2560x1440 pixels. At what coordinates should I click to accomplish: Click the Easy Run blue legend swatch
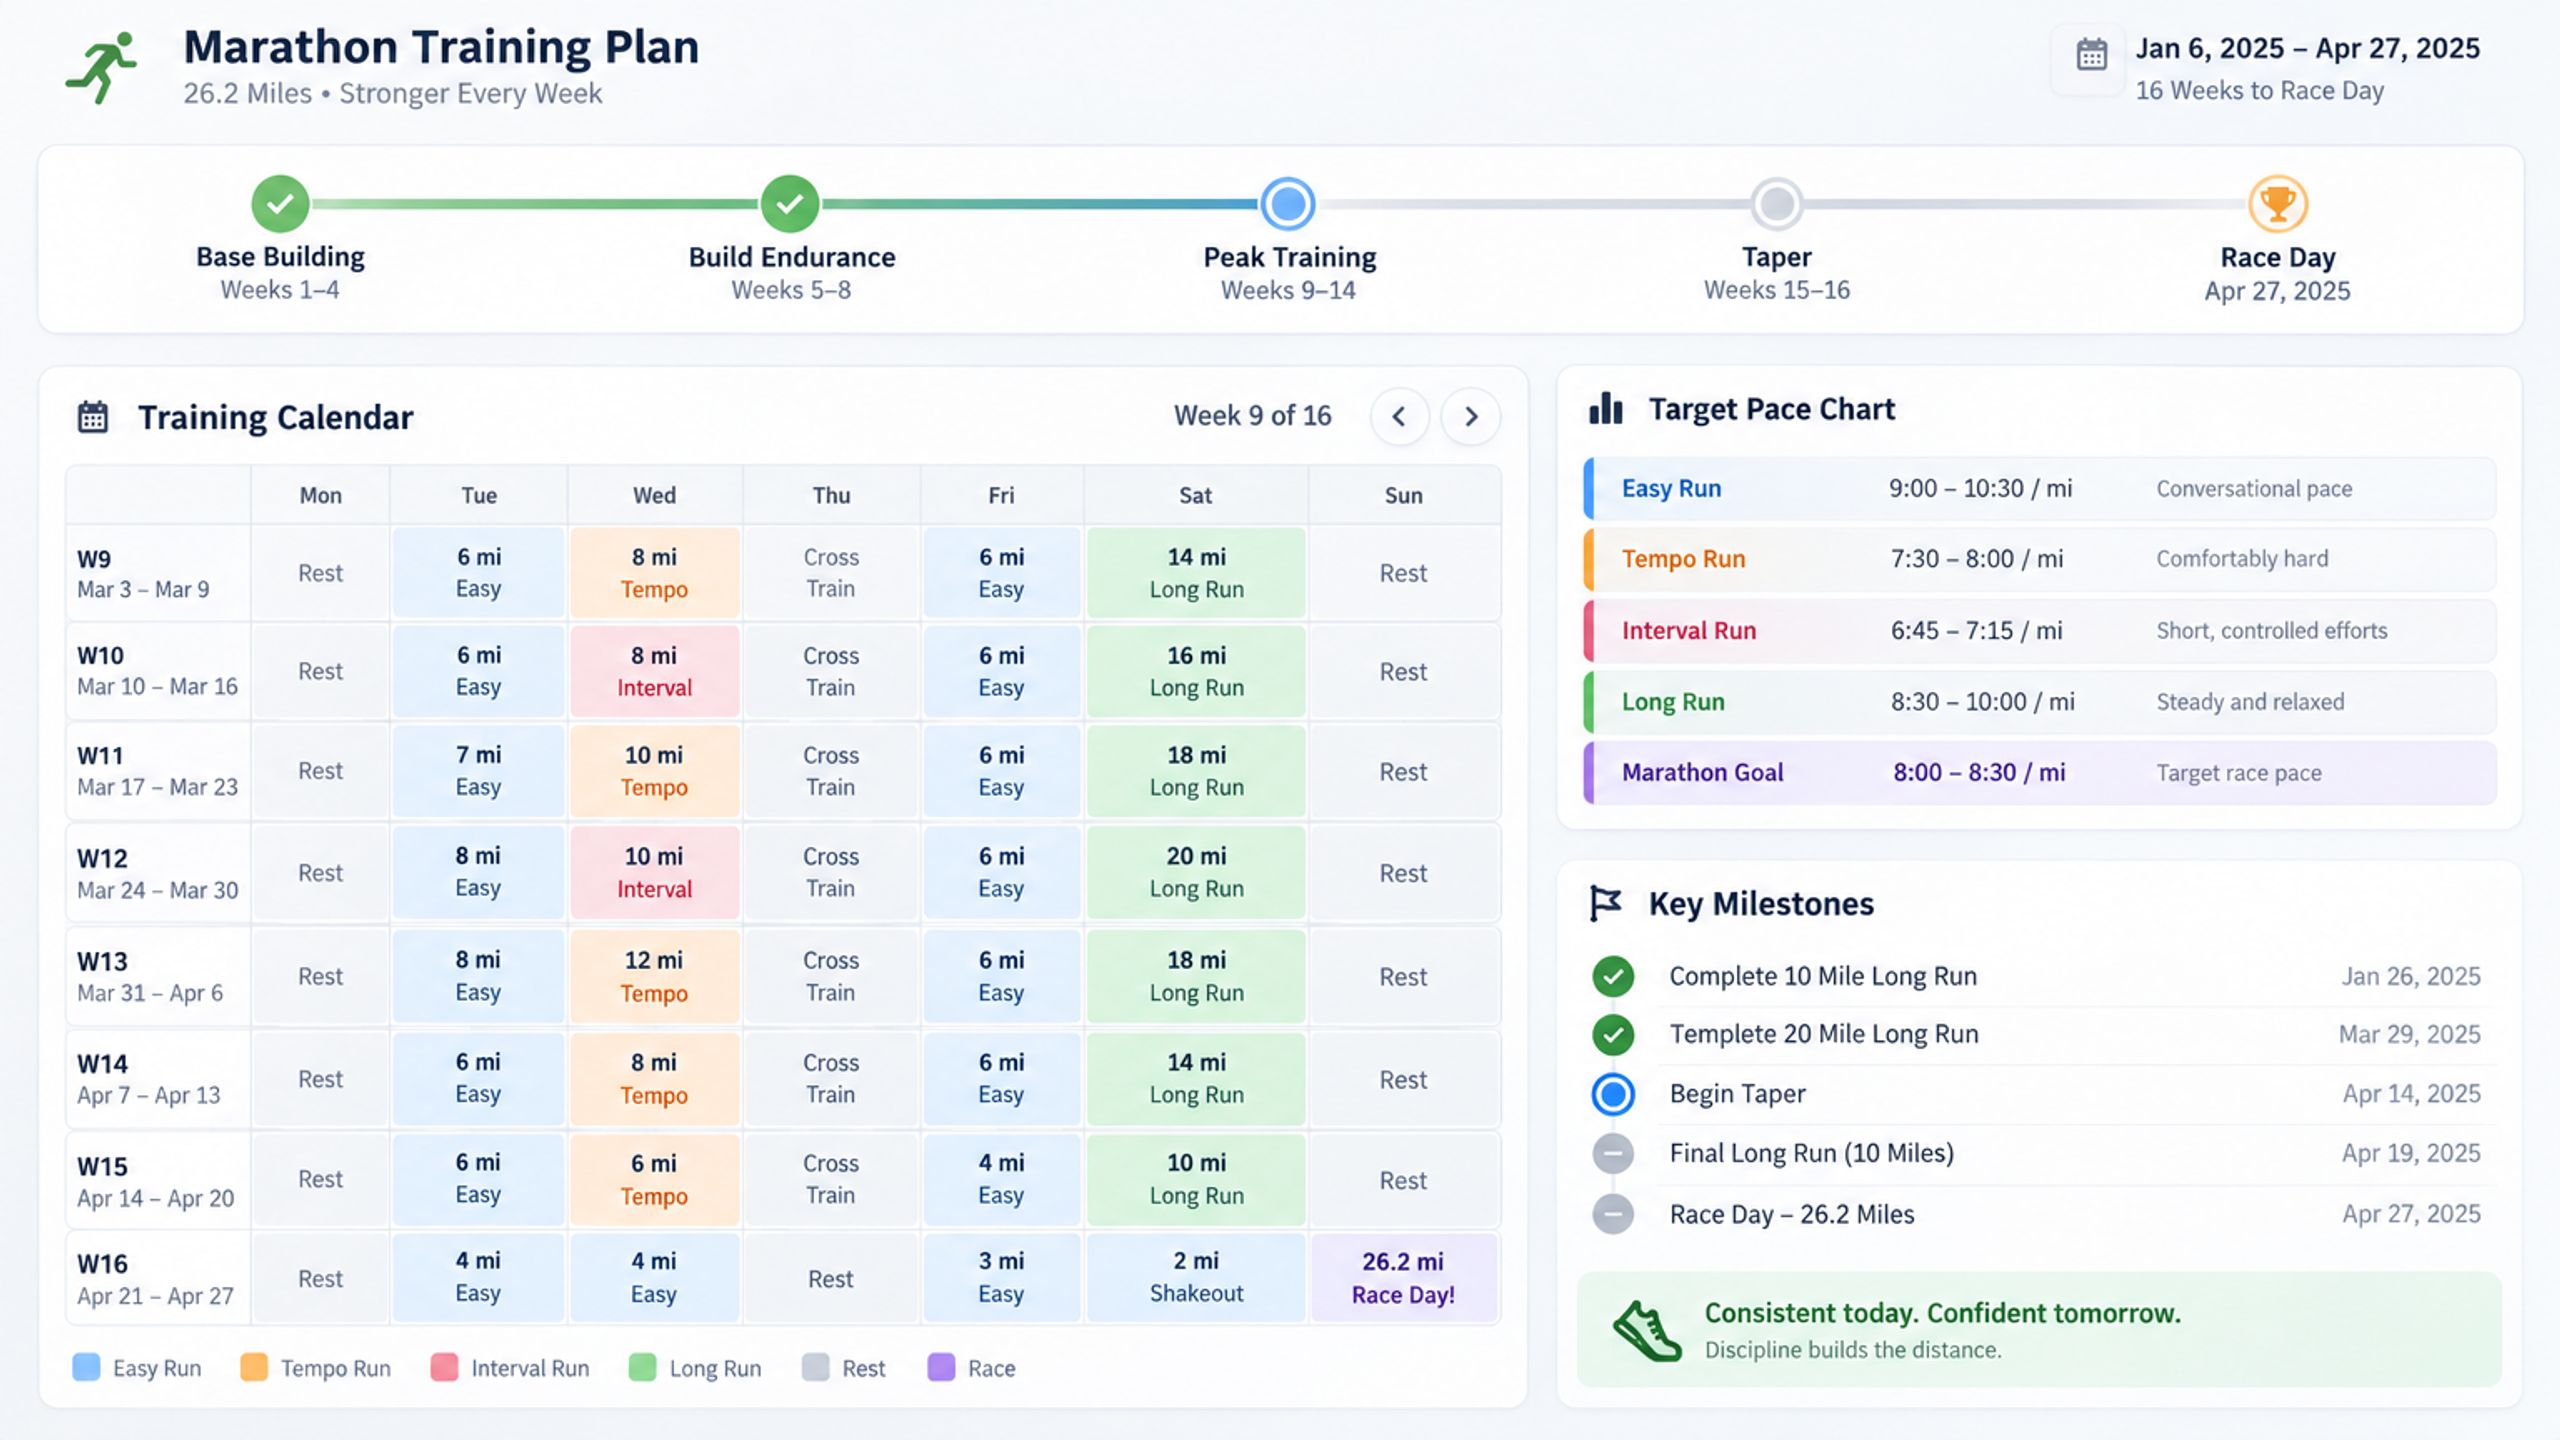[x=87, y=1367]
